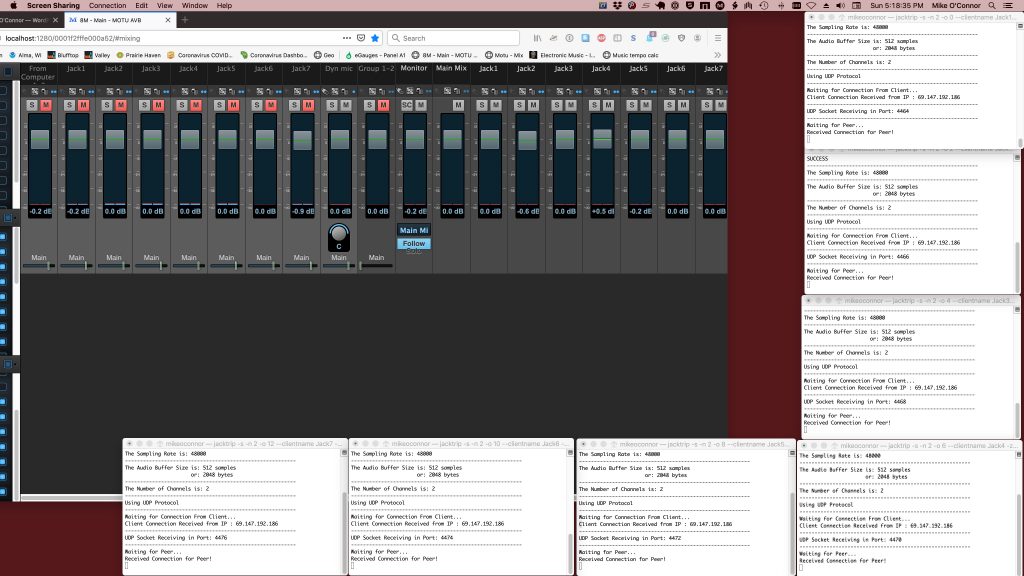Unmute the From Computer channel
The width and height of the screenshot is (1024, 576).
[x=46, y=105]
